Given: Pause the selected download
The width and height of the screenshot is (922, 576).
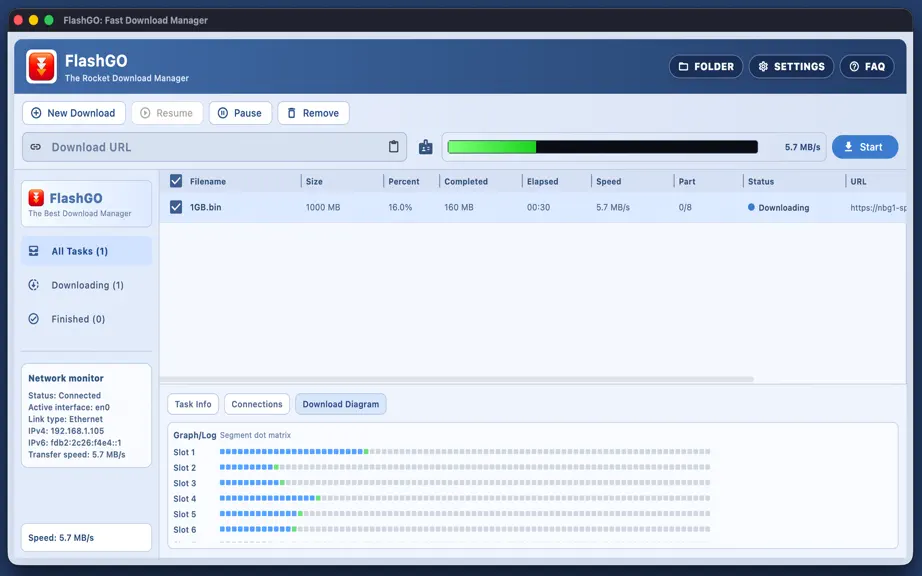Looking at the screenshot, I should coord(240,113).
